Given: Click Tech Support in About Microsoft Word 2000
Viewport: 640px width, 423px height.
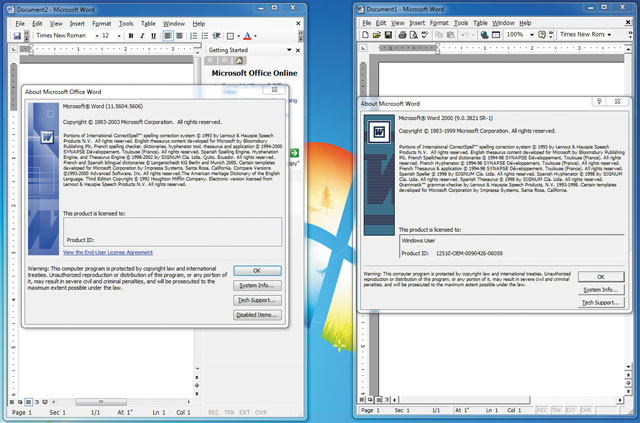Looking at the screenshot, I should pos(601,303).
